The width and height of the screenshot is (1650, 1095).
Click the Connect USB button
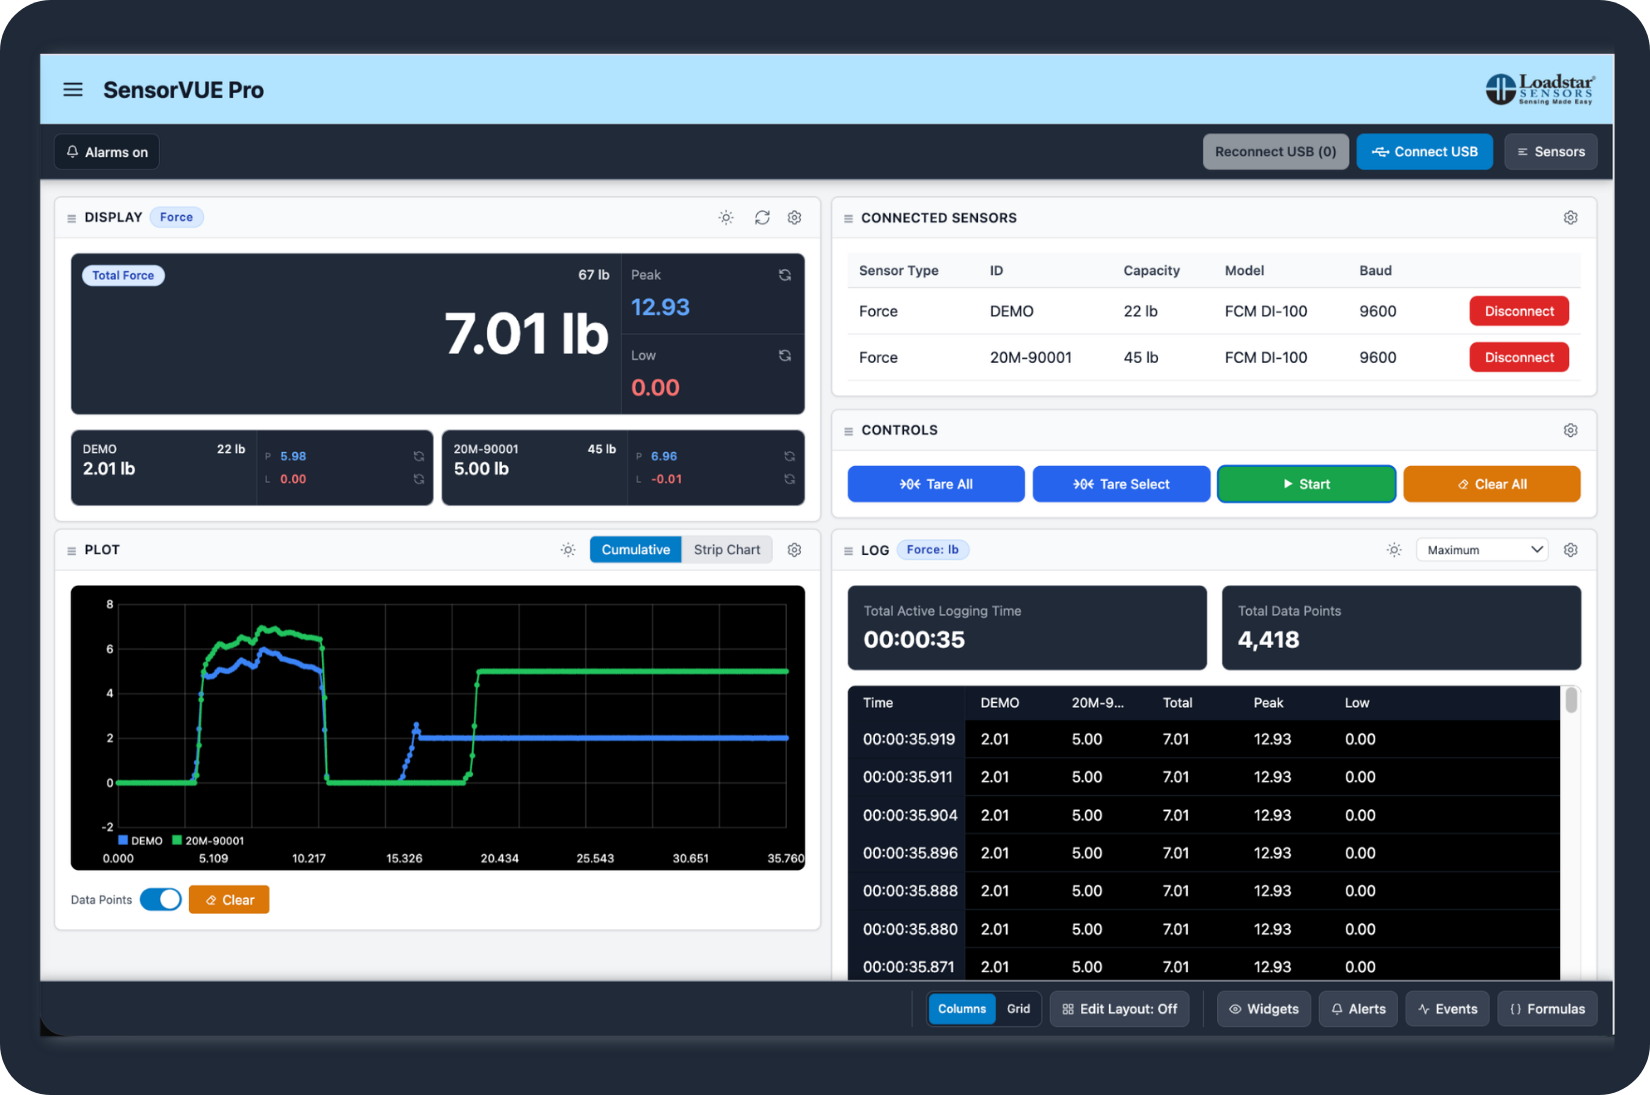point(1424,152)
